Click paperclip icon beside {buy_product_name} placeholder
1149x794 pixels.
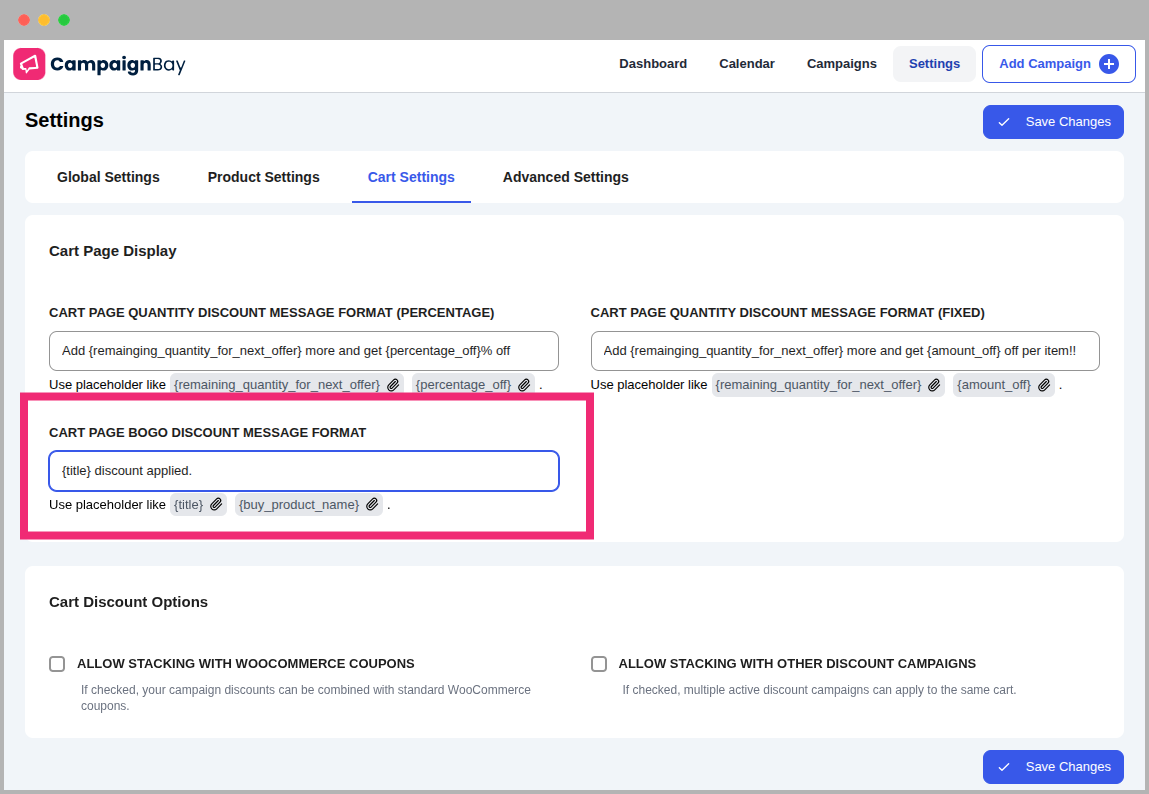point(372,505)
